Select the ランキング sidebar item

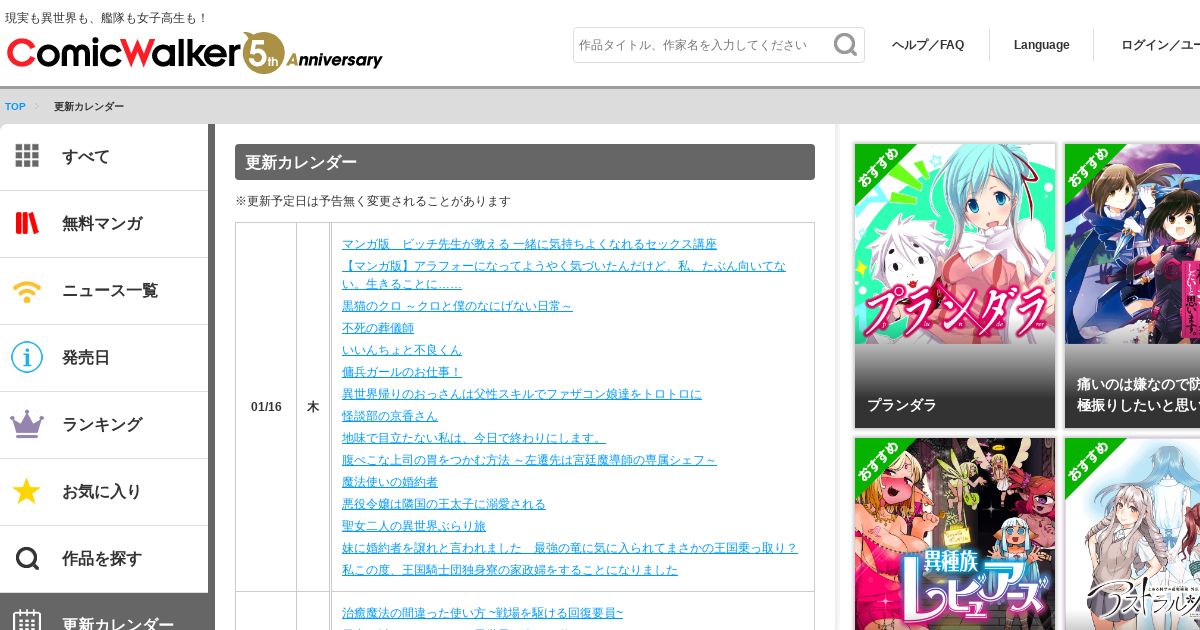coord(104,425)
